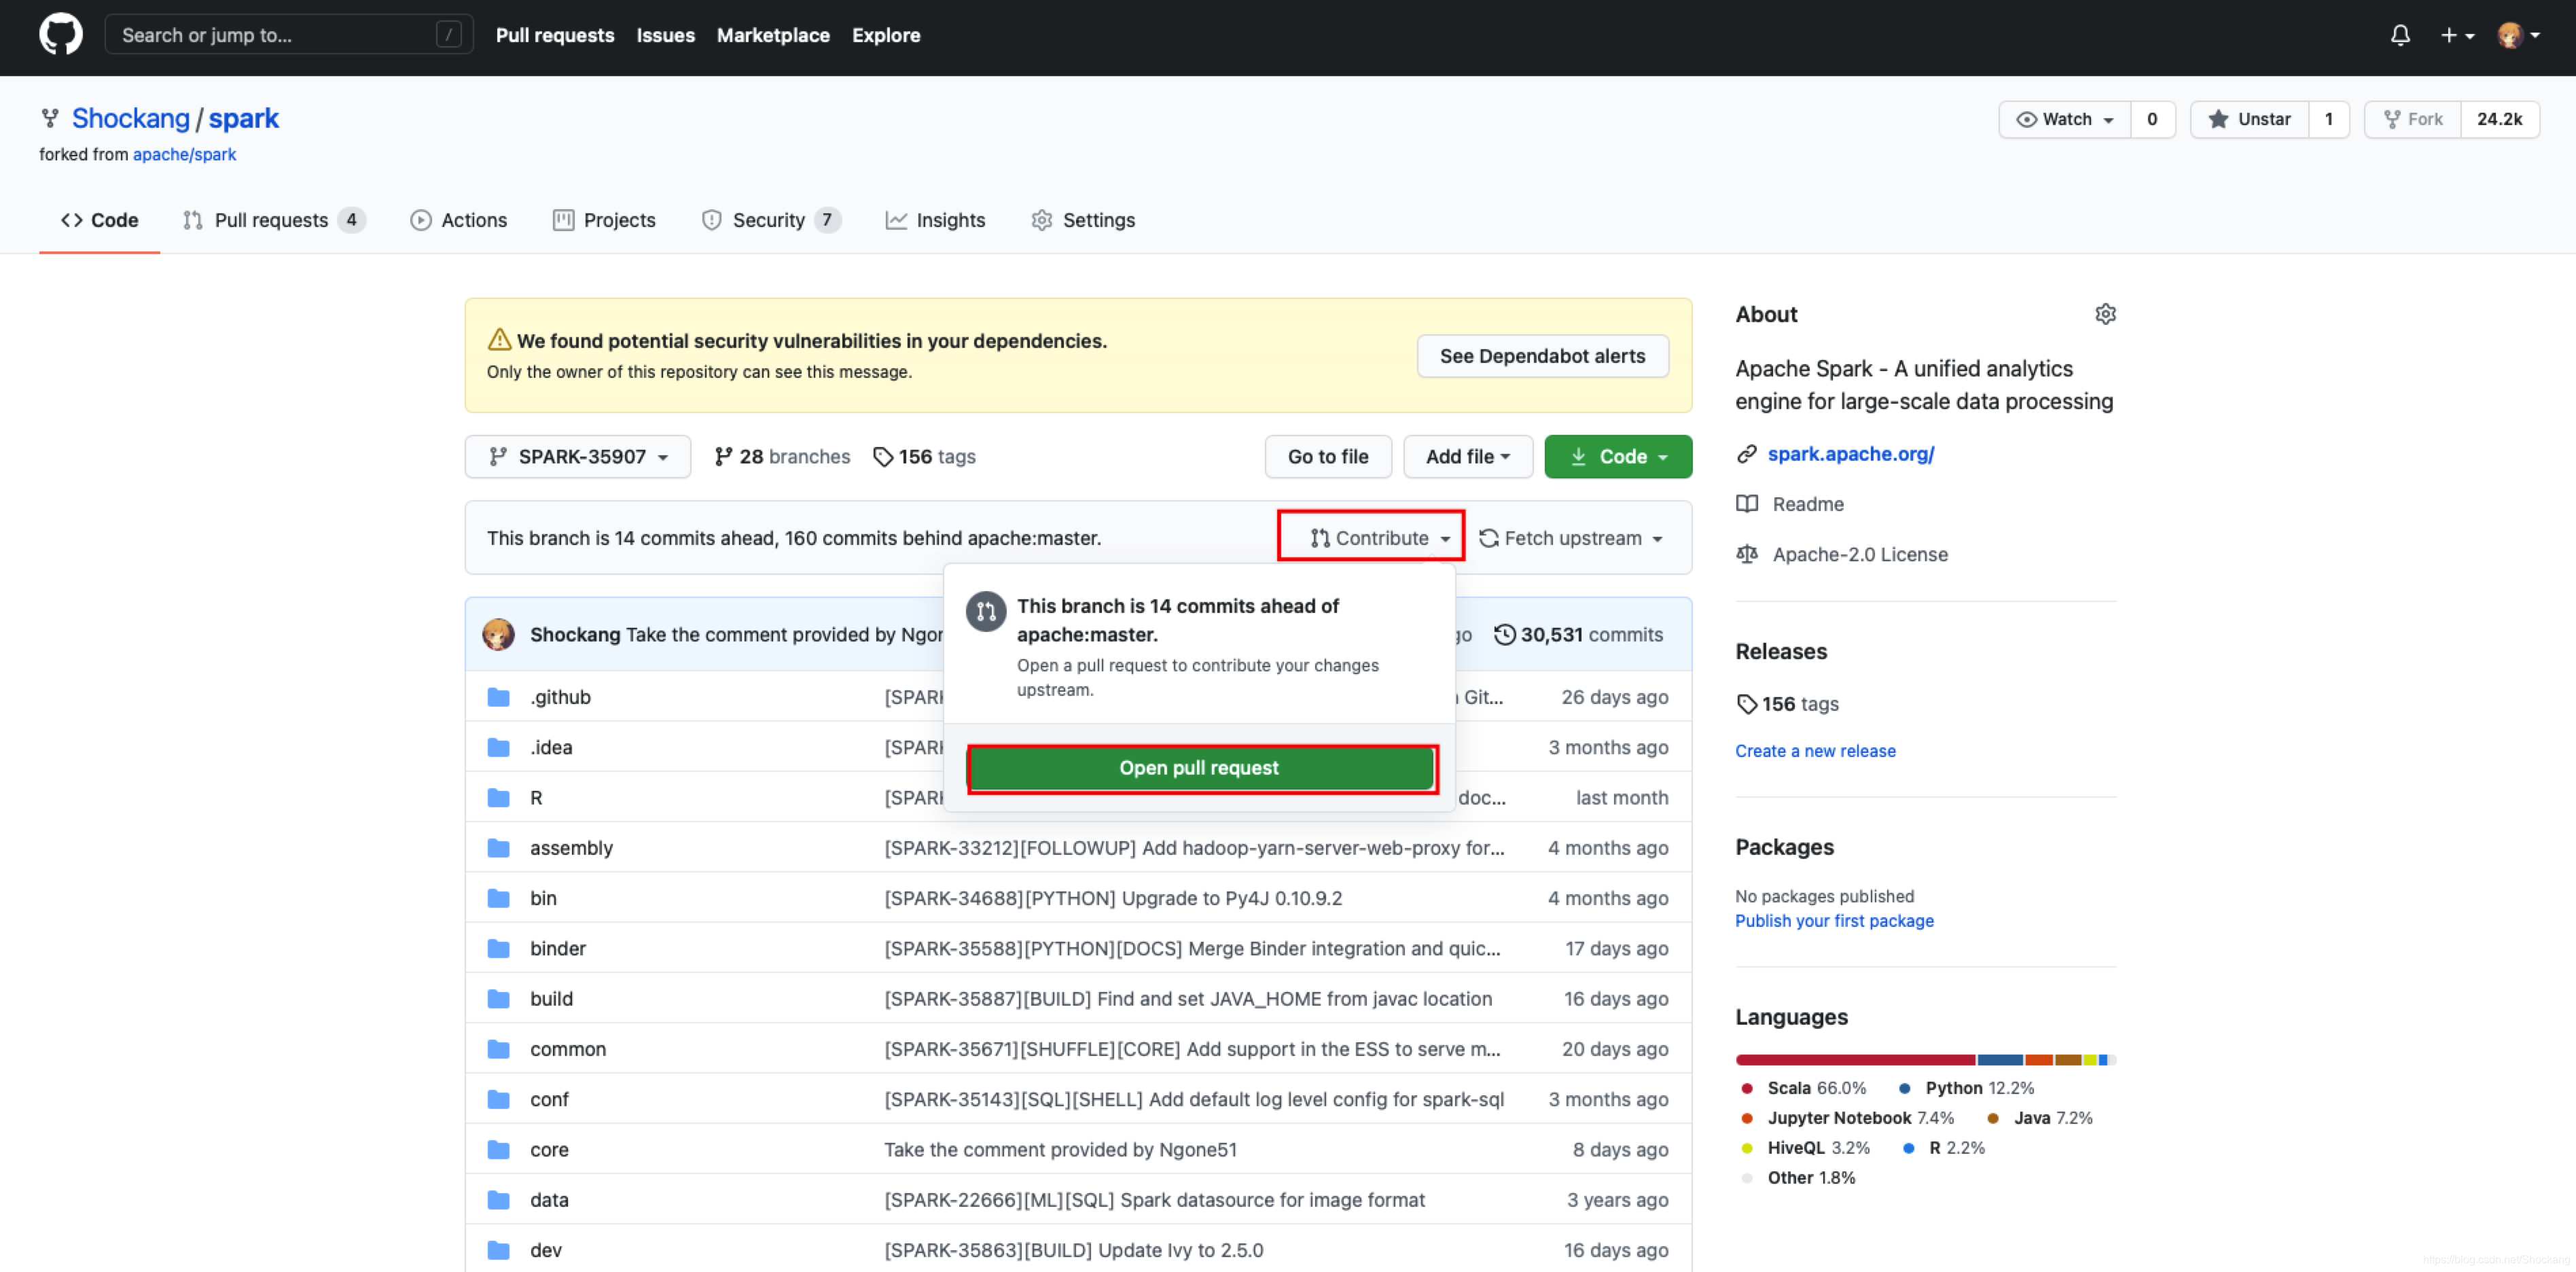Go to the Actions tab
This screenshot has height=1272, width=2576.
[459, 220]
